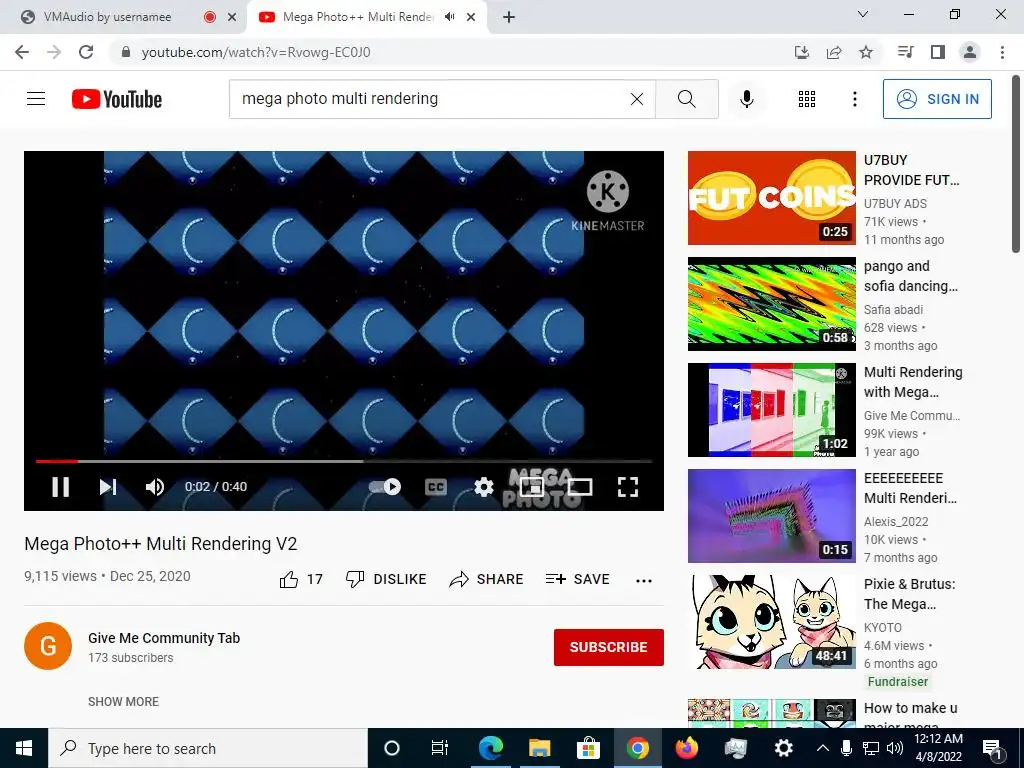The height and width of the screenshot is (768, 1024).
Task: Share this video
Action: (487, 579)
